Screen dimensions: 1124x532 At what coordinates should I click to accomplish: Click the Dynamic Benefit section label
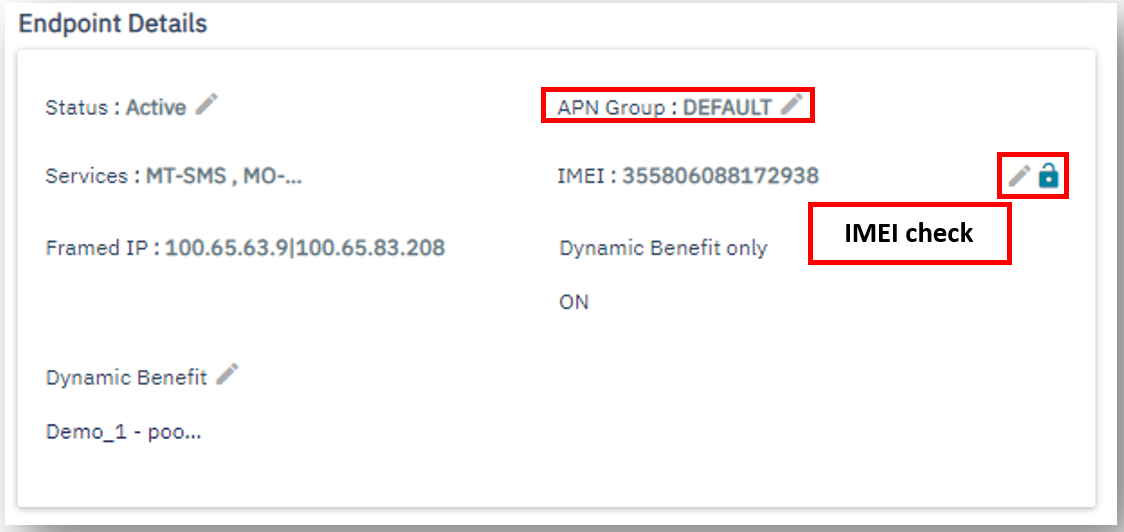126,378
